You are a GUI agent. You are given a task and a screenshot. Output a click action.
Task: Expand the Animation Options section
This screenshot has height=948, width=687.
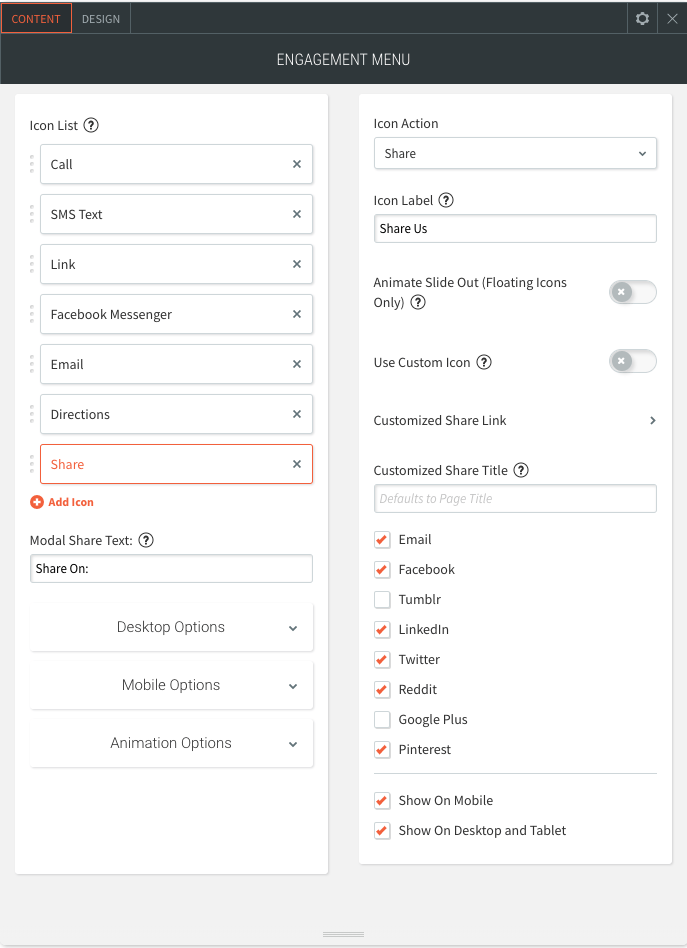tap(172, 743)
